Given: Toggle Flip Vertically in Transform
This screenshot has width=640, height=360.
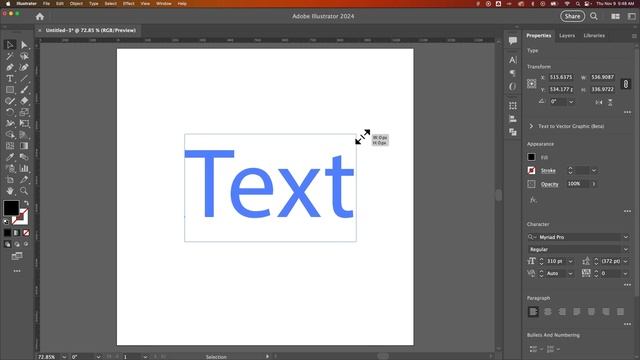Looking at the screenshot, I should point(610,102).
